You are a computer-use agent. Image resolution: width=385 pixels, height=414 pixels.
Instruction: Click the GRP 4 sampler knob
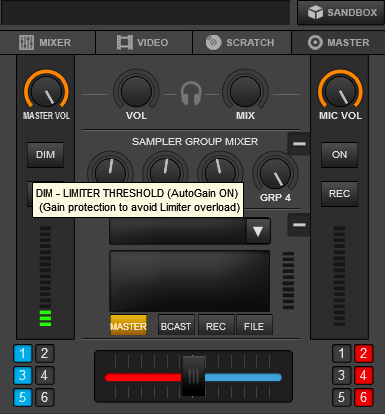[x=275, y=173]
